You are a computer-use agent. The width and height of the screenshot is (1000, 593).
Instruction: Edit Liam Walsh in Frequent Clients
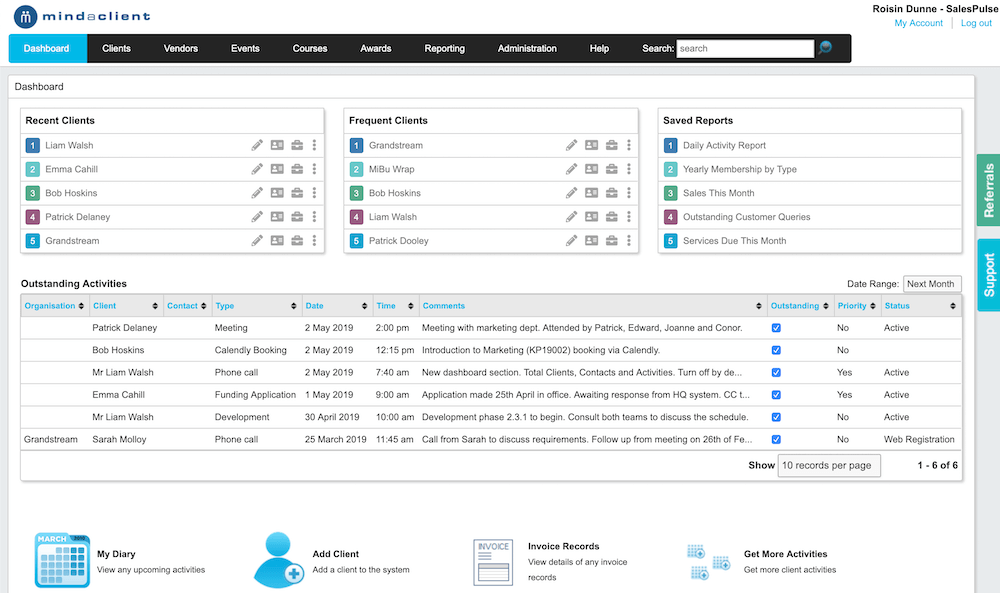tap(571, 217)
